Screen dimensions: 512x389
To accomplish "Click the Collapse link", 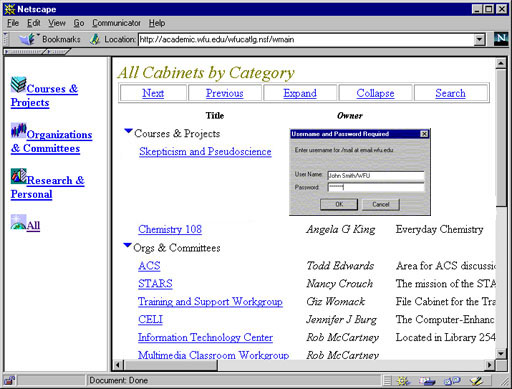I will pyautogui.click(x=375, y=93).
